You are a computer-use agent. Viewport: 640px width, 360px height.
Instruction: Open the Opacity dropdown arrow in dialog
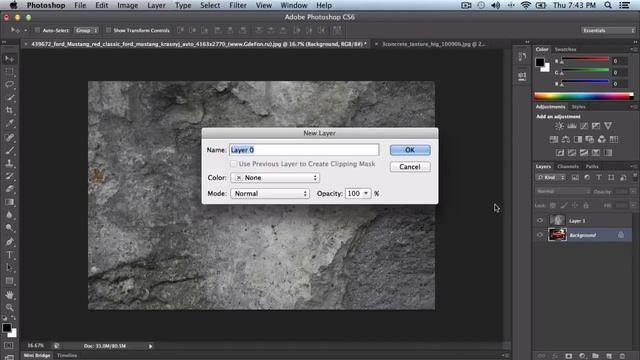(366, 193)
